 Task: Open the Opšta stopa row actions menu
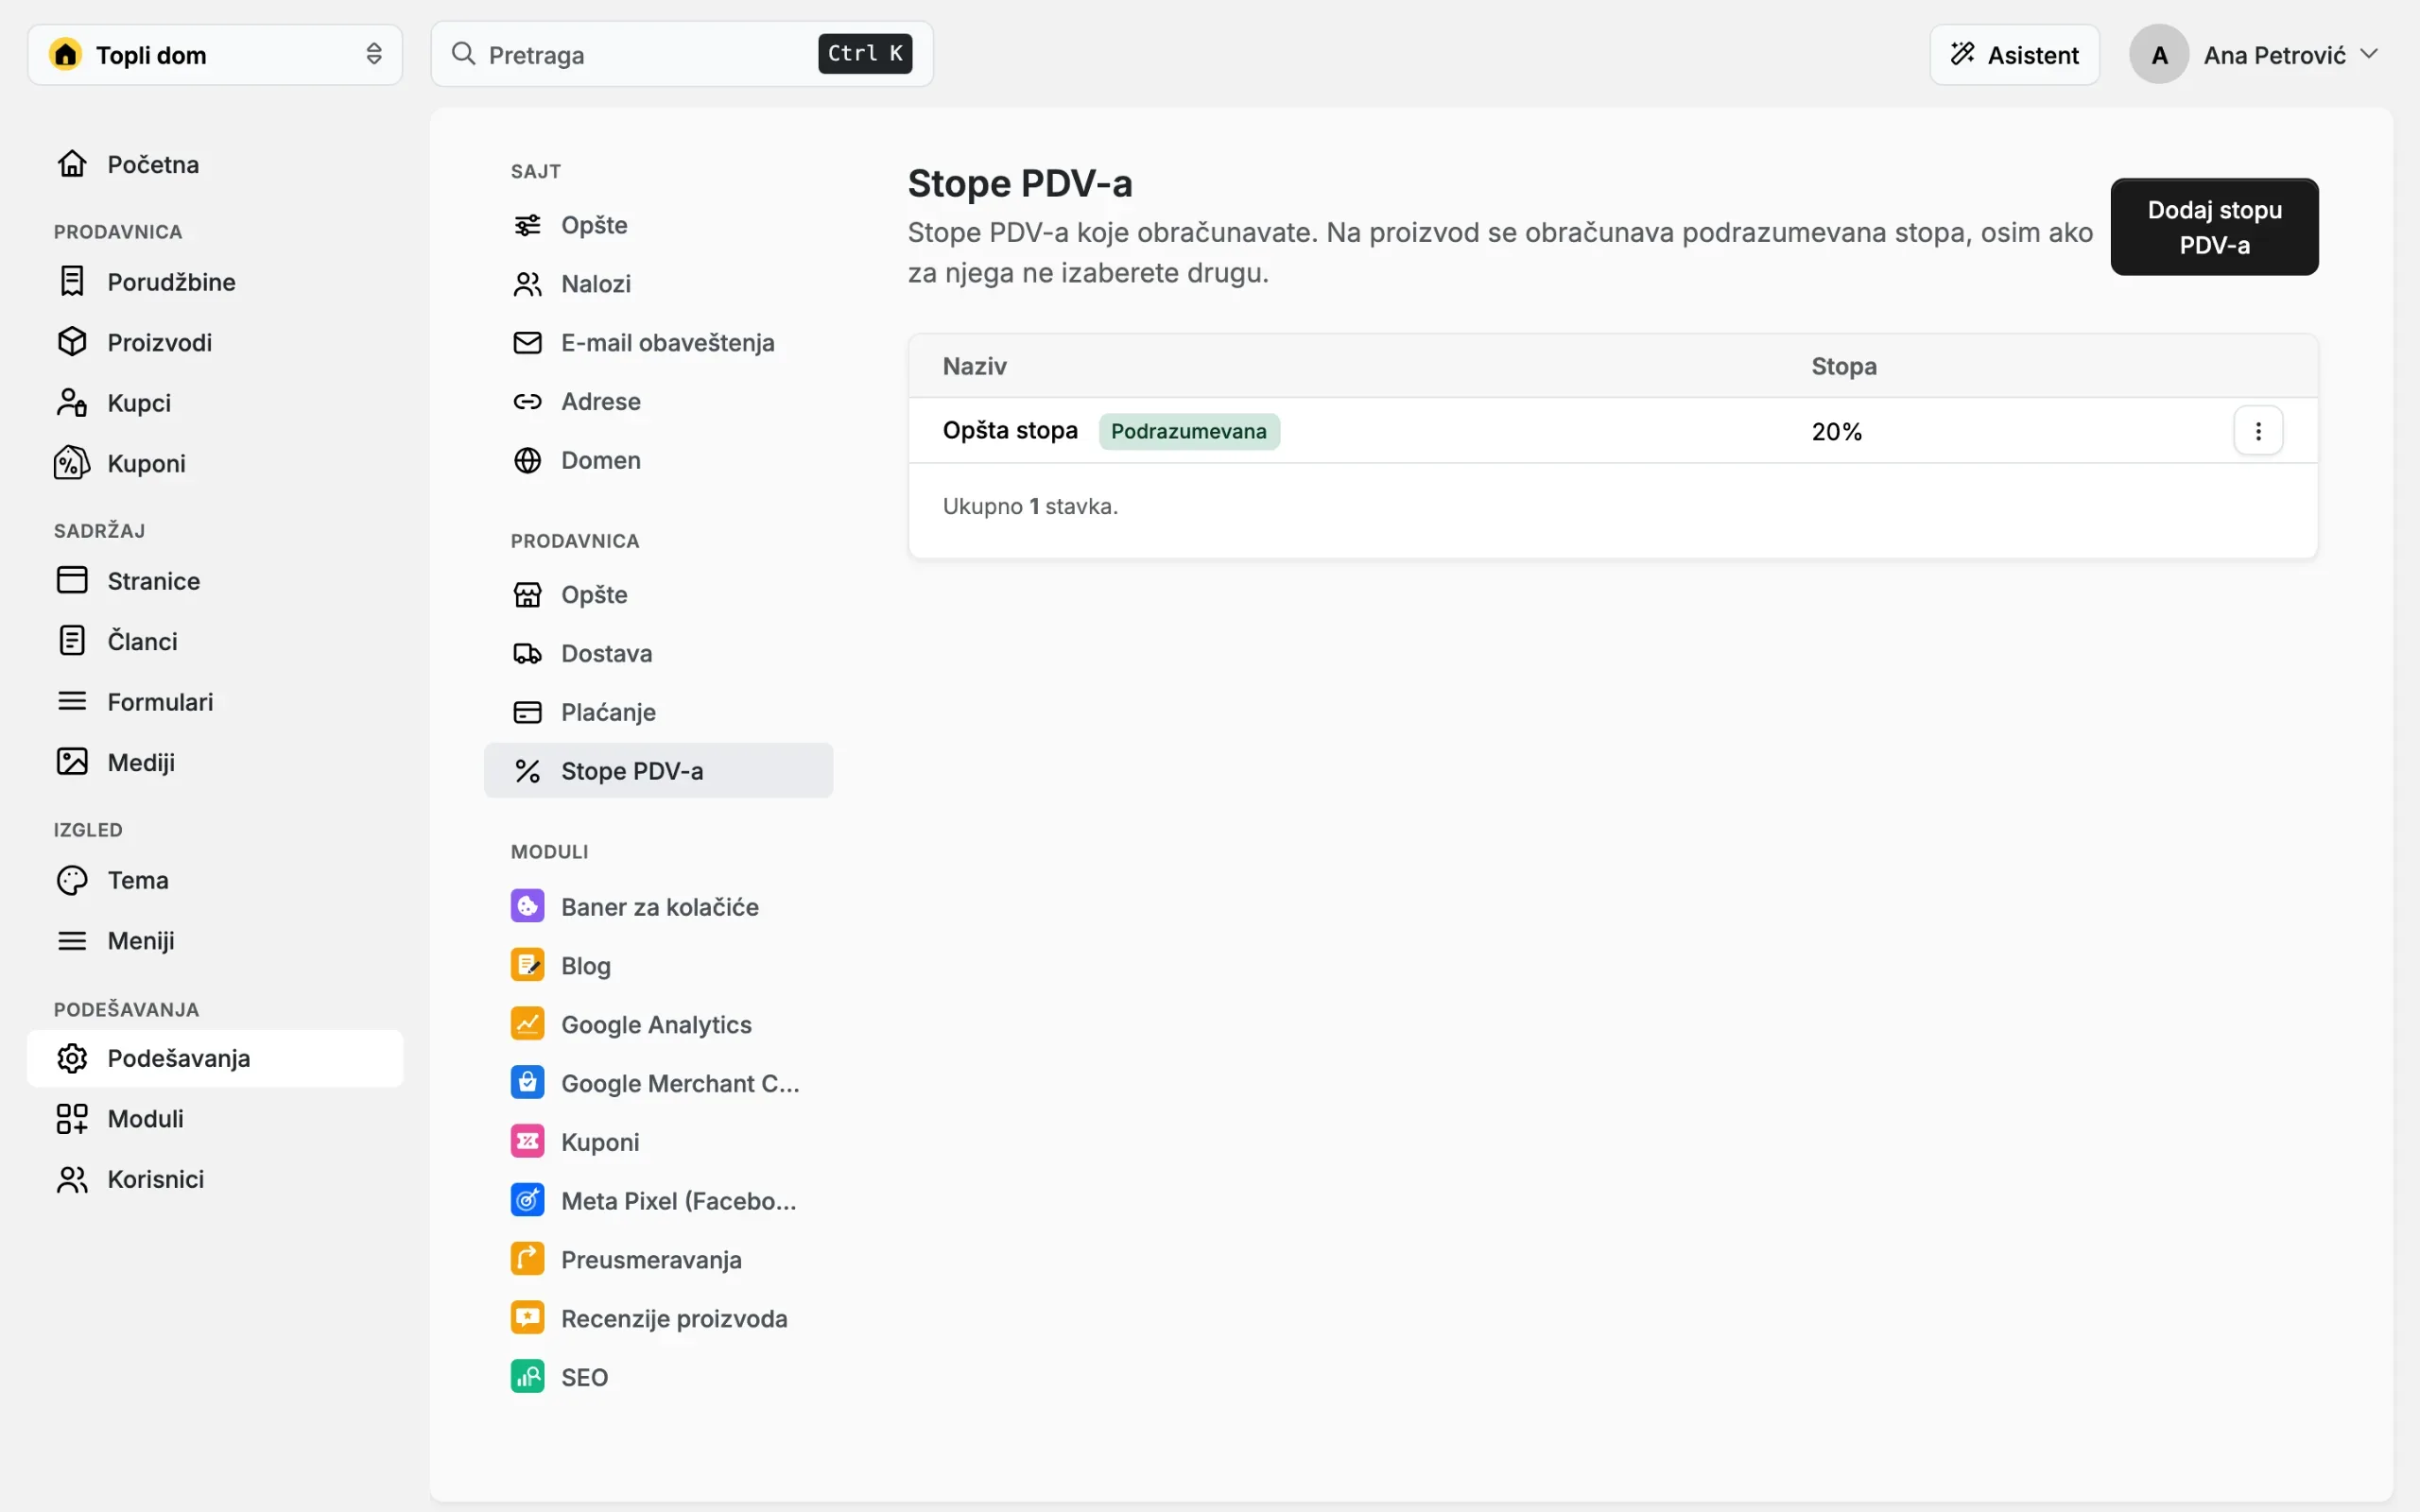click(x=2258, y=431)
